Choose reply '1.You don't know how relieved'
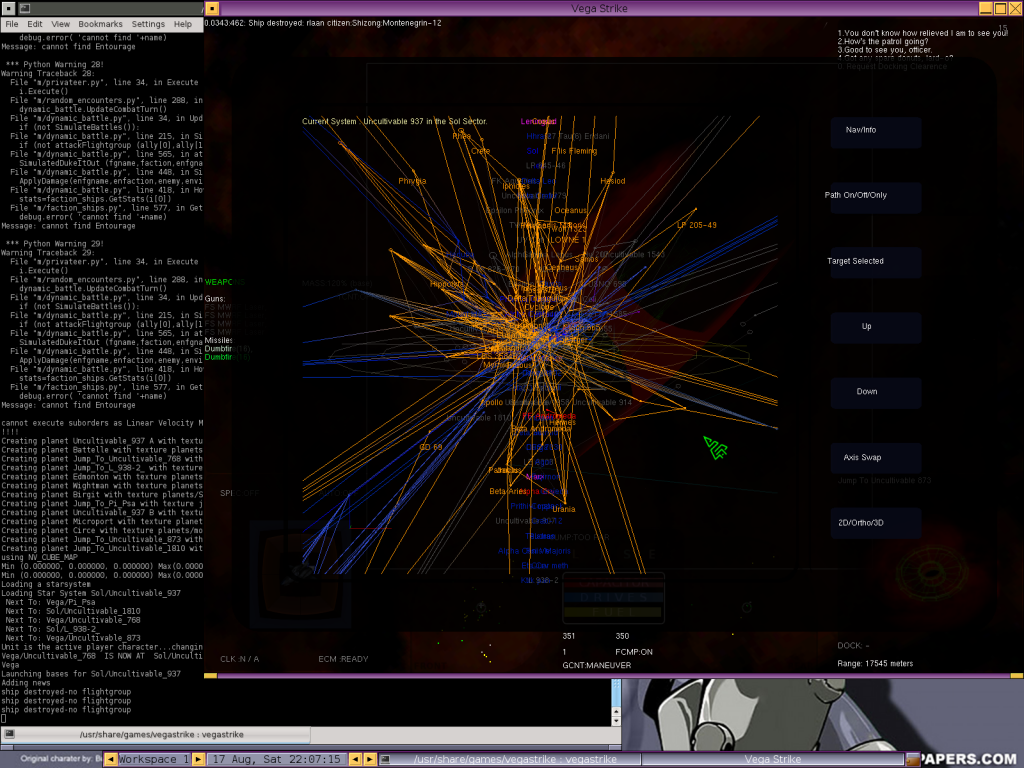Screen dimensions: 1024x768 point(922,33)
